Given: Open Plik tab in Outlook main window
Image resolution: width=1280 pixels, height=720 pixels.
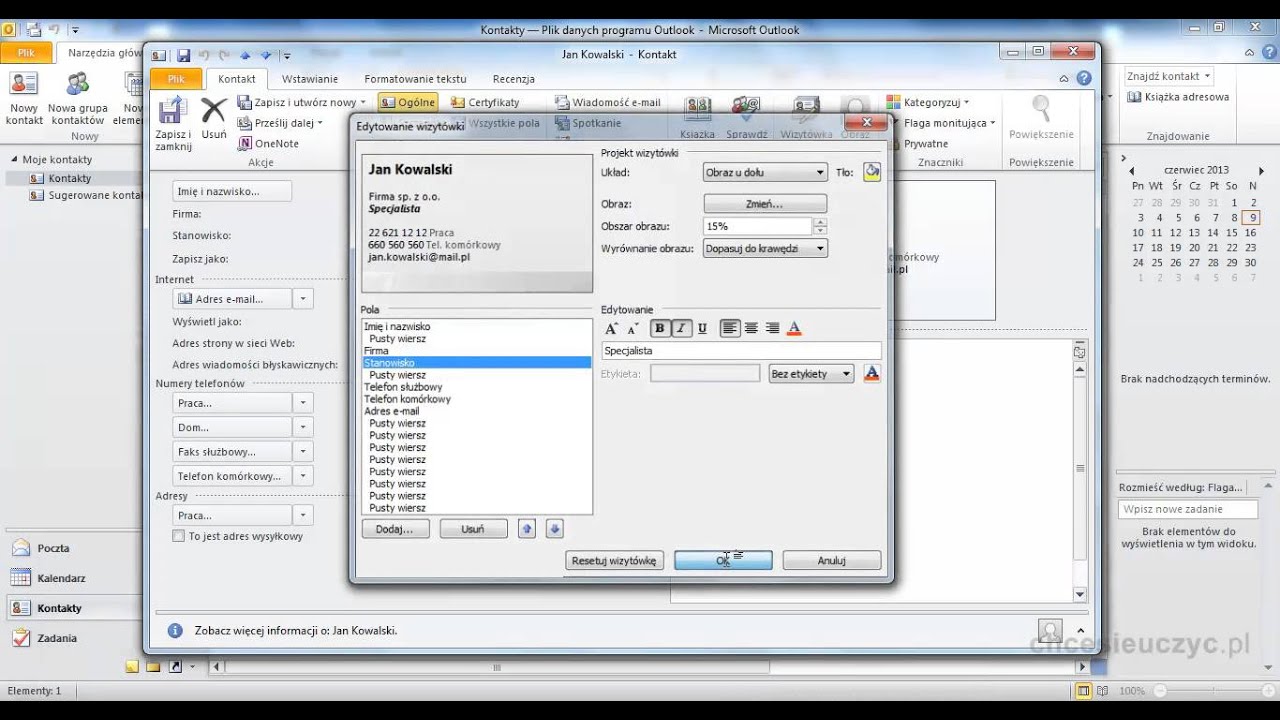Looking at the screenshot, I should [26, 52].
